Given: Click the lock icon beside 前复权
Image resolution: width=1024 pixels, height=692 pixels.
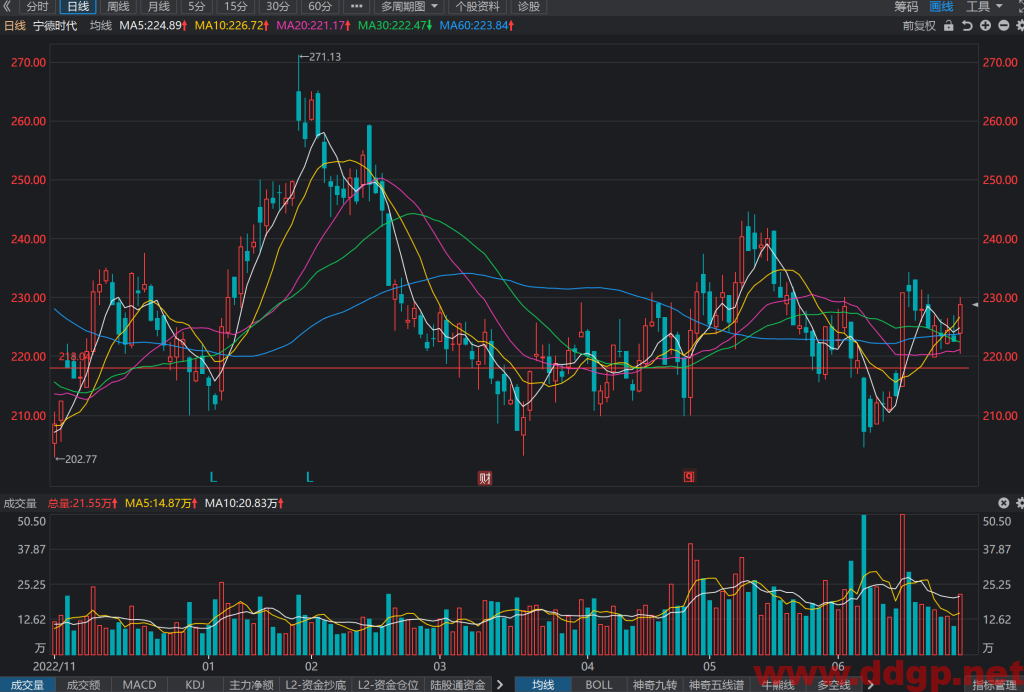Looking at the screenshot, I should (949, 25).
